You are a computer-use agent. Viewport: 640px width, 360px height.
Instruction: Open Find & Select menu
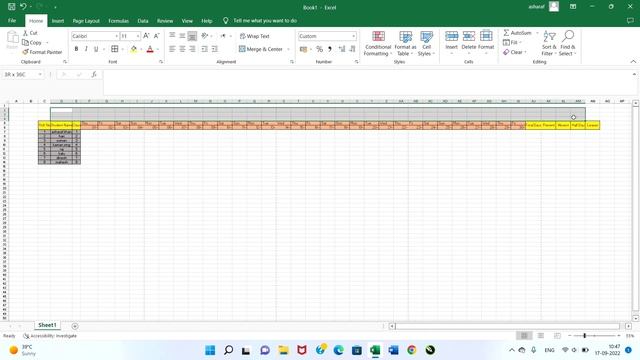click(x=567, y=43)
